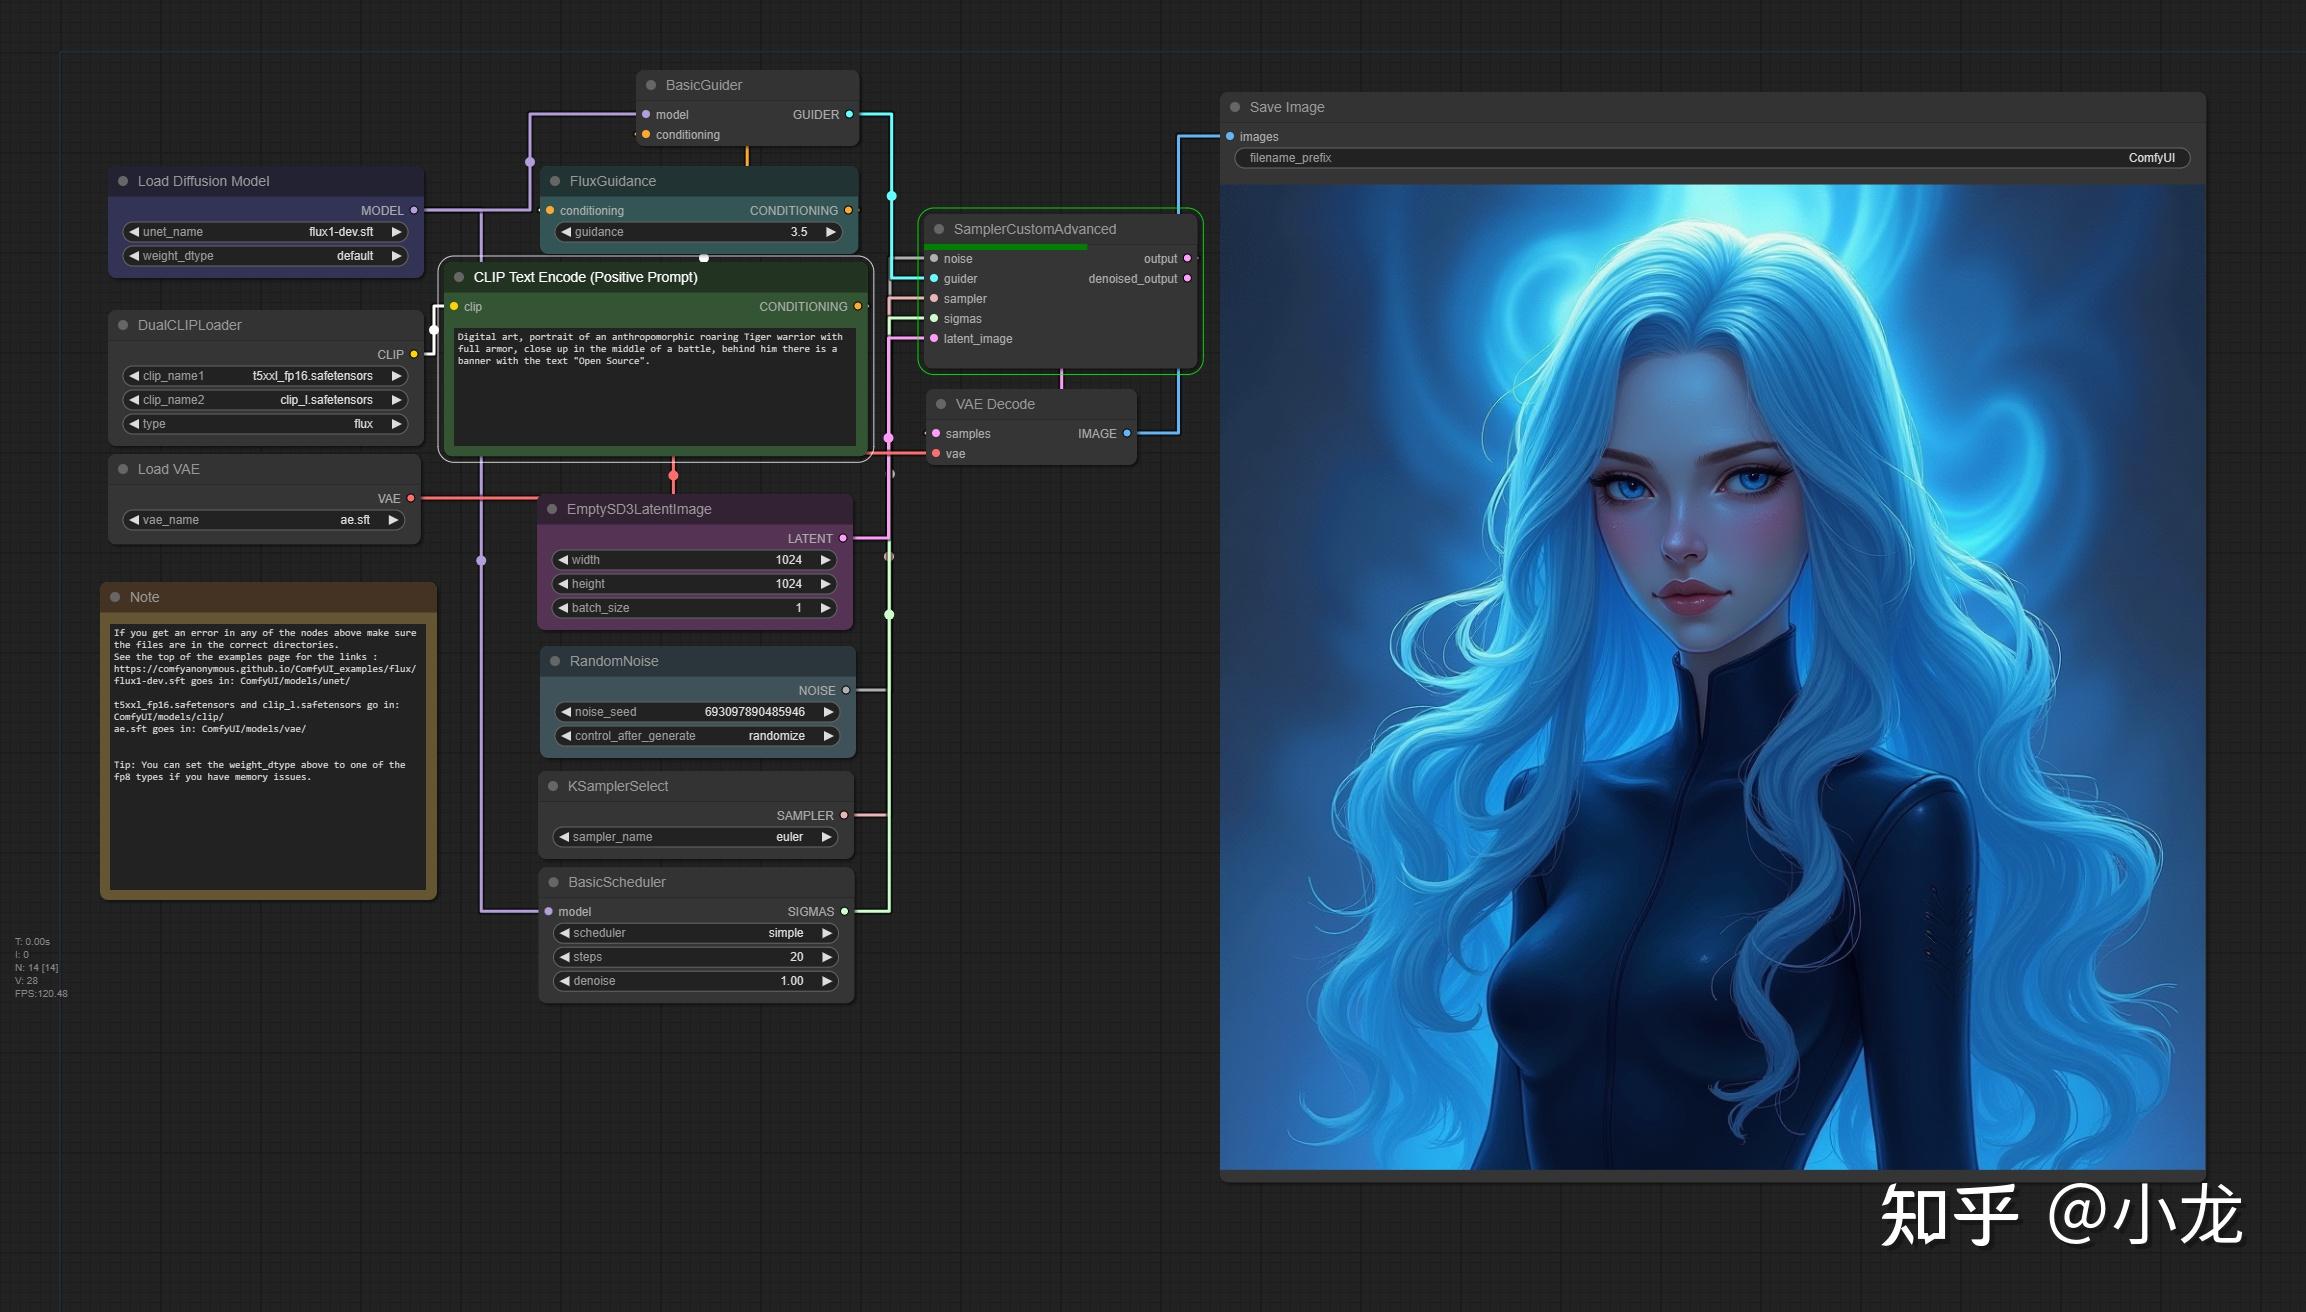Screen dimensions: 2306x1312
Task: Collapse the Save Image node dot
Action: coord(1235,107)
